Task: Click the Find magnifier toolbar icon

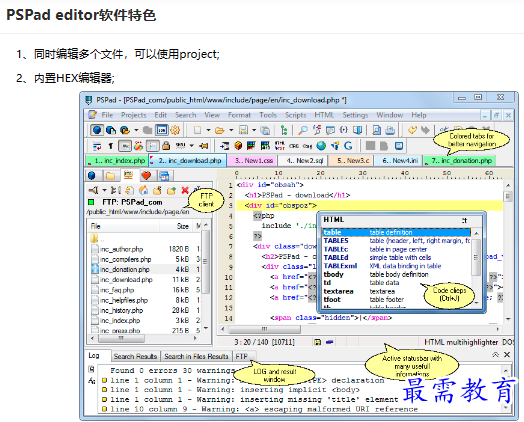Action: click(x=303, y=130)
